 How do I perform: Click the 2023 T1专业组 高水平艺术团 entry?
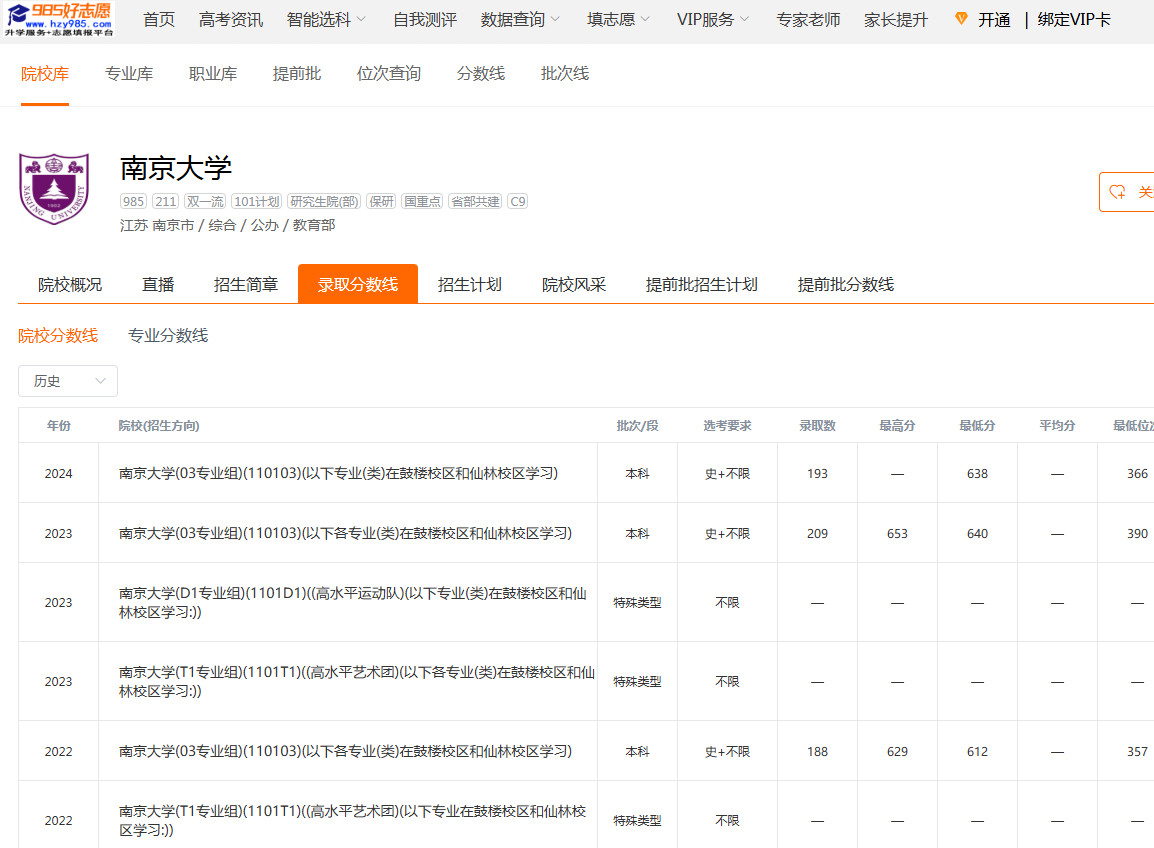pyautogui.click(x=357, y=682)
